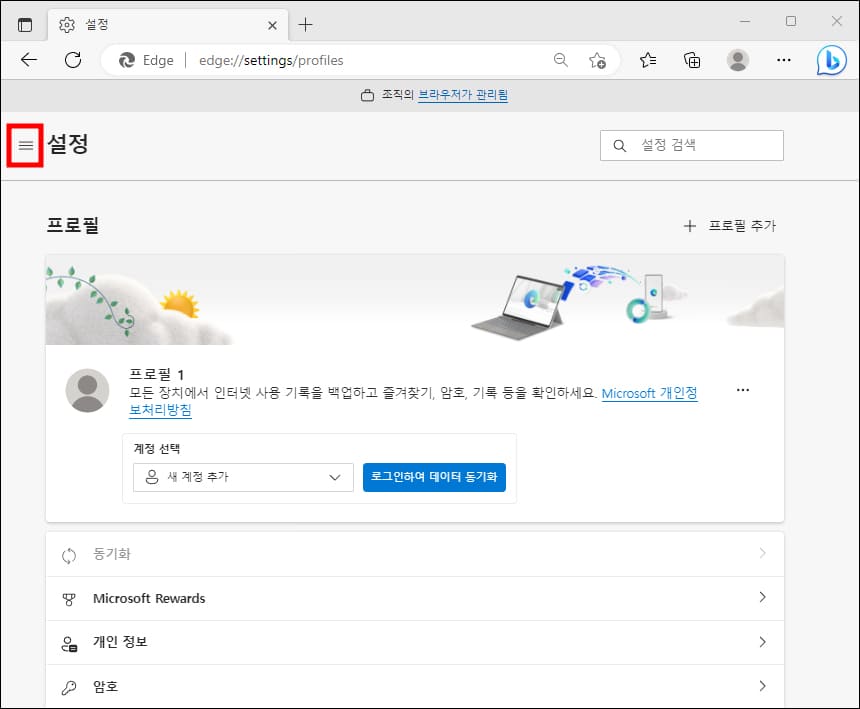Open more actions for 프로필 1
This screenshot has width=860, height=709.
742,390
